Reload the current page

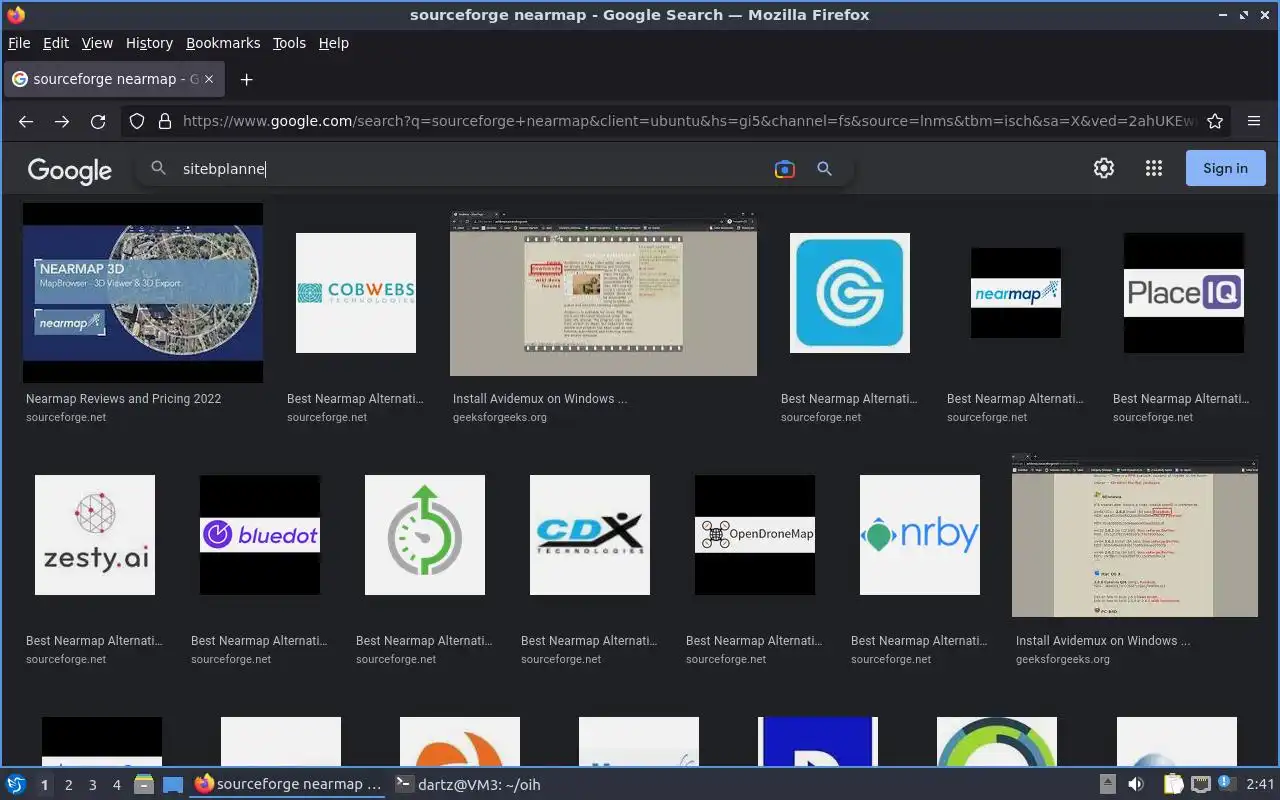[98, 121]
